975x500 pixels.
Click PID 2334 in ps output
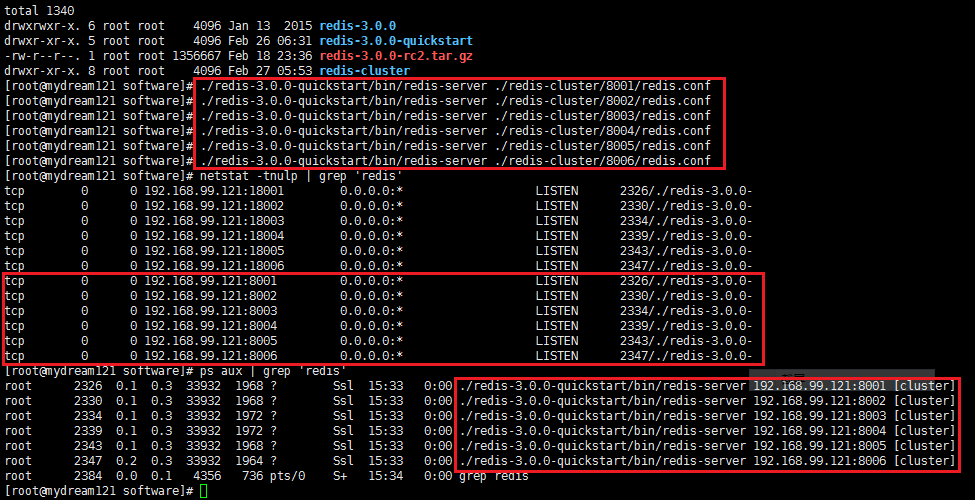pos(88,416)
